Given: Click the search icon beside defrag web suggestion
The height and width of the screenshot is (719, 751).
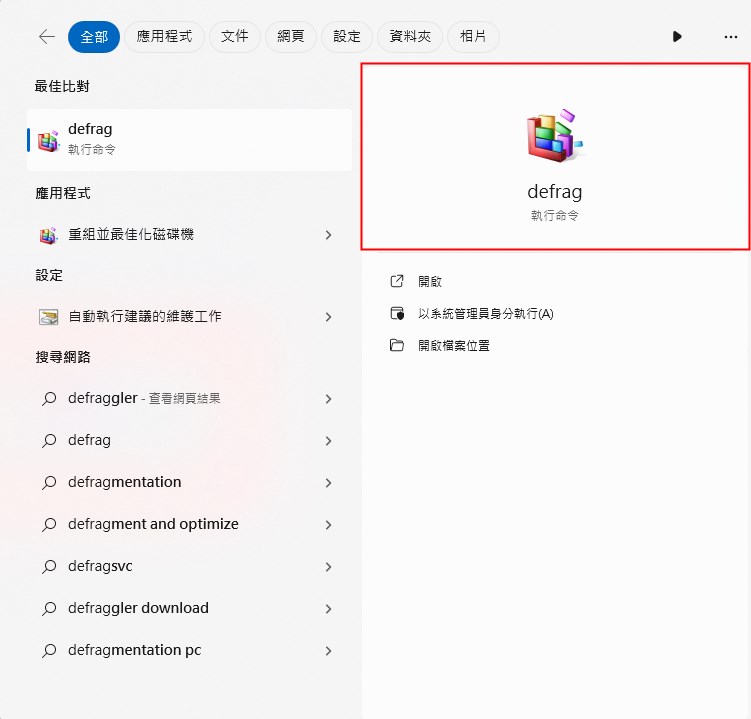Looking at the screenshot, I should [x=49, y=441].
